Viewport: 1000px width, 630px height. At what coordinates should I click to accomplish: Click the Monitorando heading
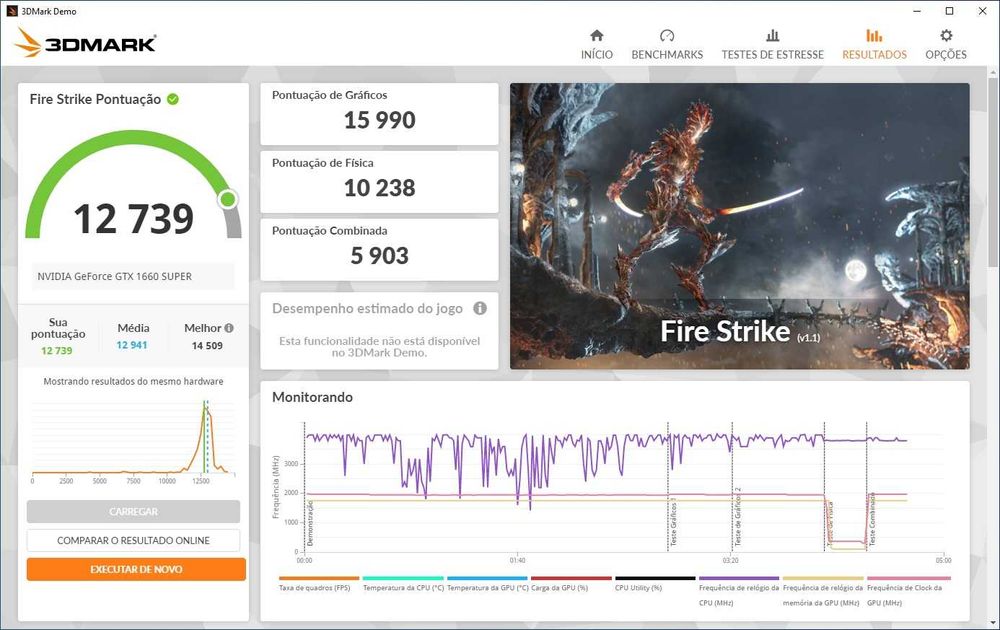(312, 397)
